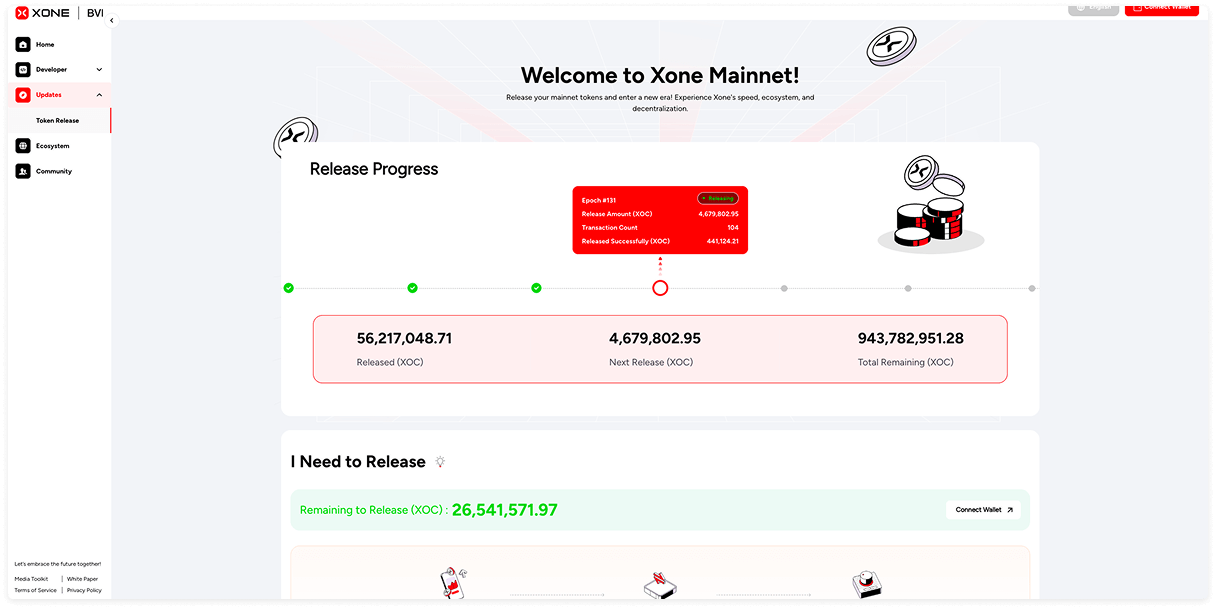Collapse the Updates menu chevron
Image resolution: width=1216 pixels, height=609 pixels.
(x=99, y=95)
